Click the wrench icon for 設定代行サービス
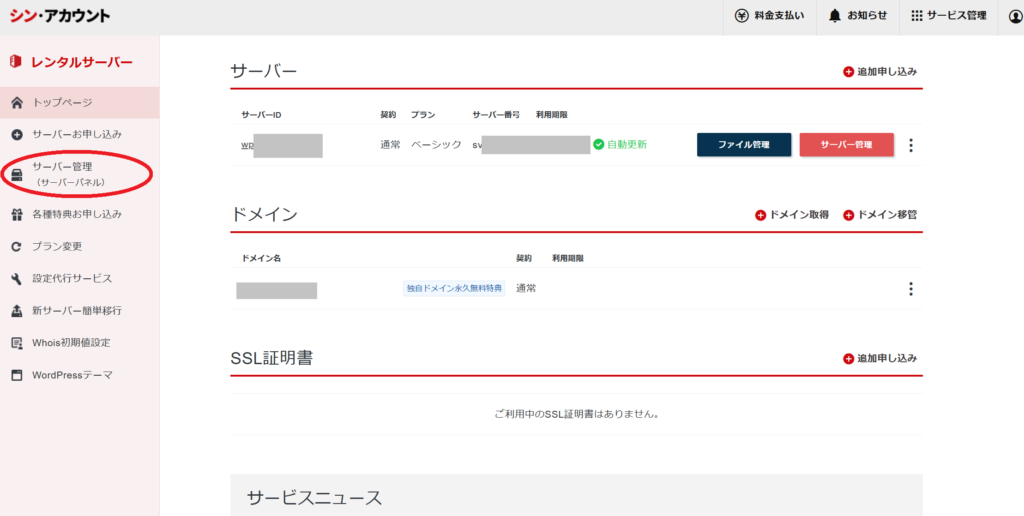The image size is (1024, 516). pos(16,279)
